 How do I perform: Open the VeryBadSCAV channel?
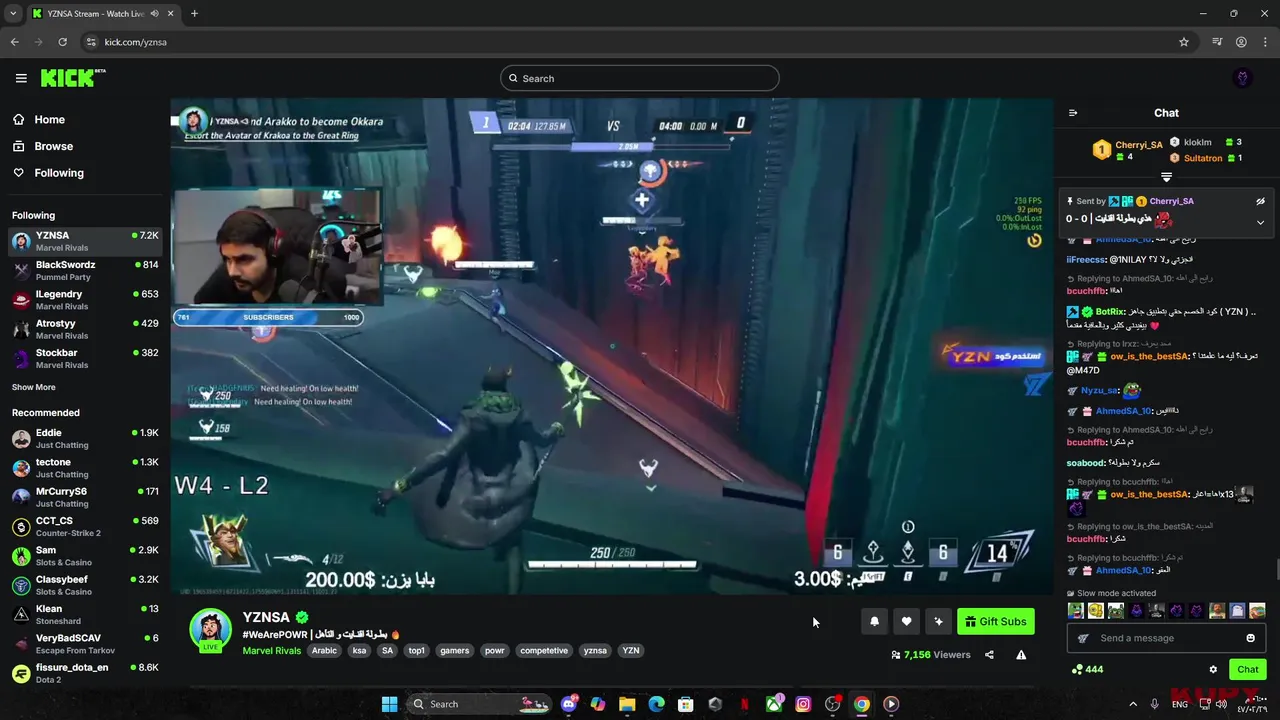click(x=85, y=643)
